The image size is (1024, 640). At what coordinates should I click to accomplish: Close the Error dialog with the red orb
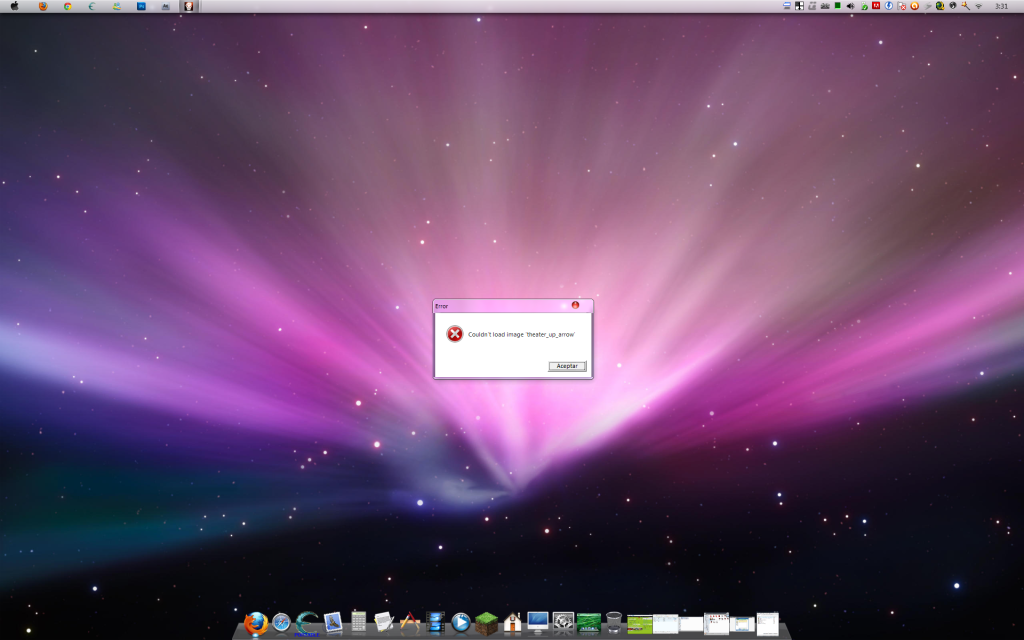(x=575, y=305)
